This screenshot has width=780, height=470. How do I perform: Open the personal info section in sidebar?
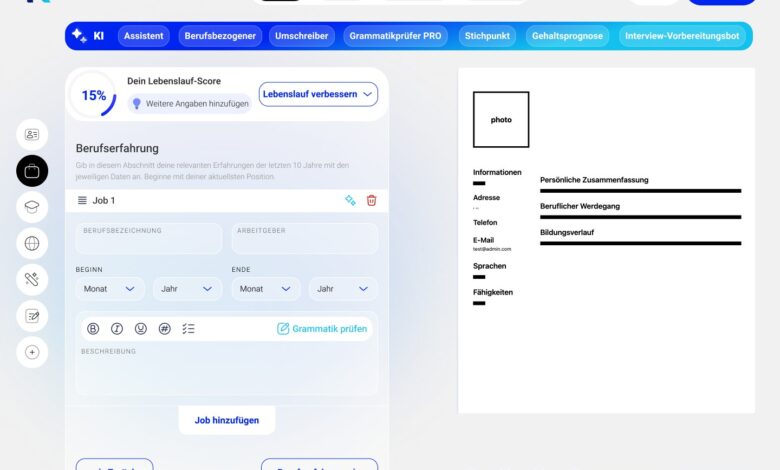click(x=32, y=134)
